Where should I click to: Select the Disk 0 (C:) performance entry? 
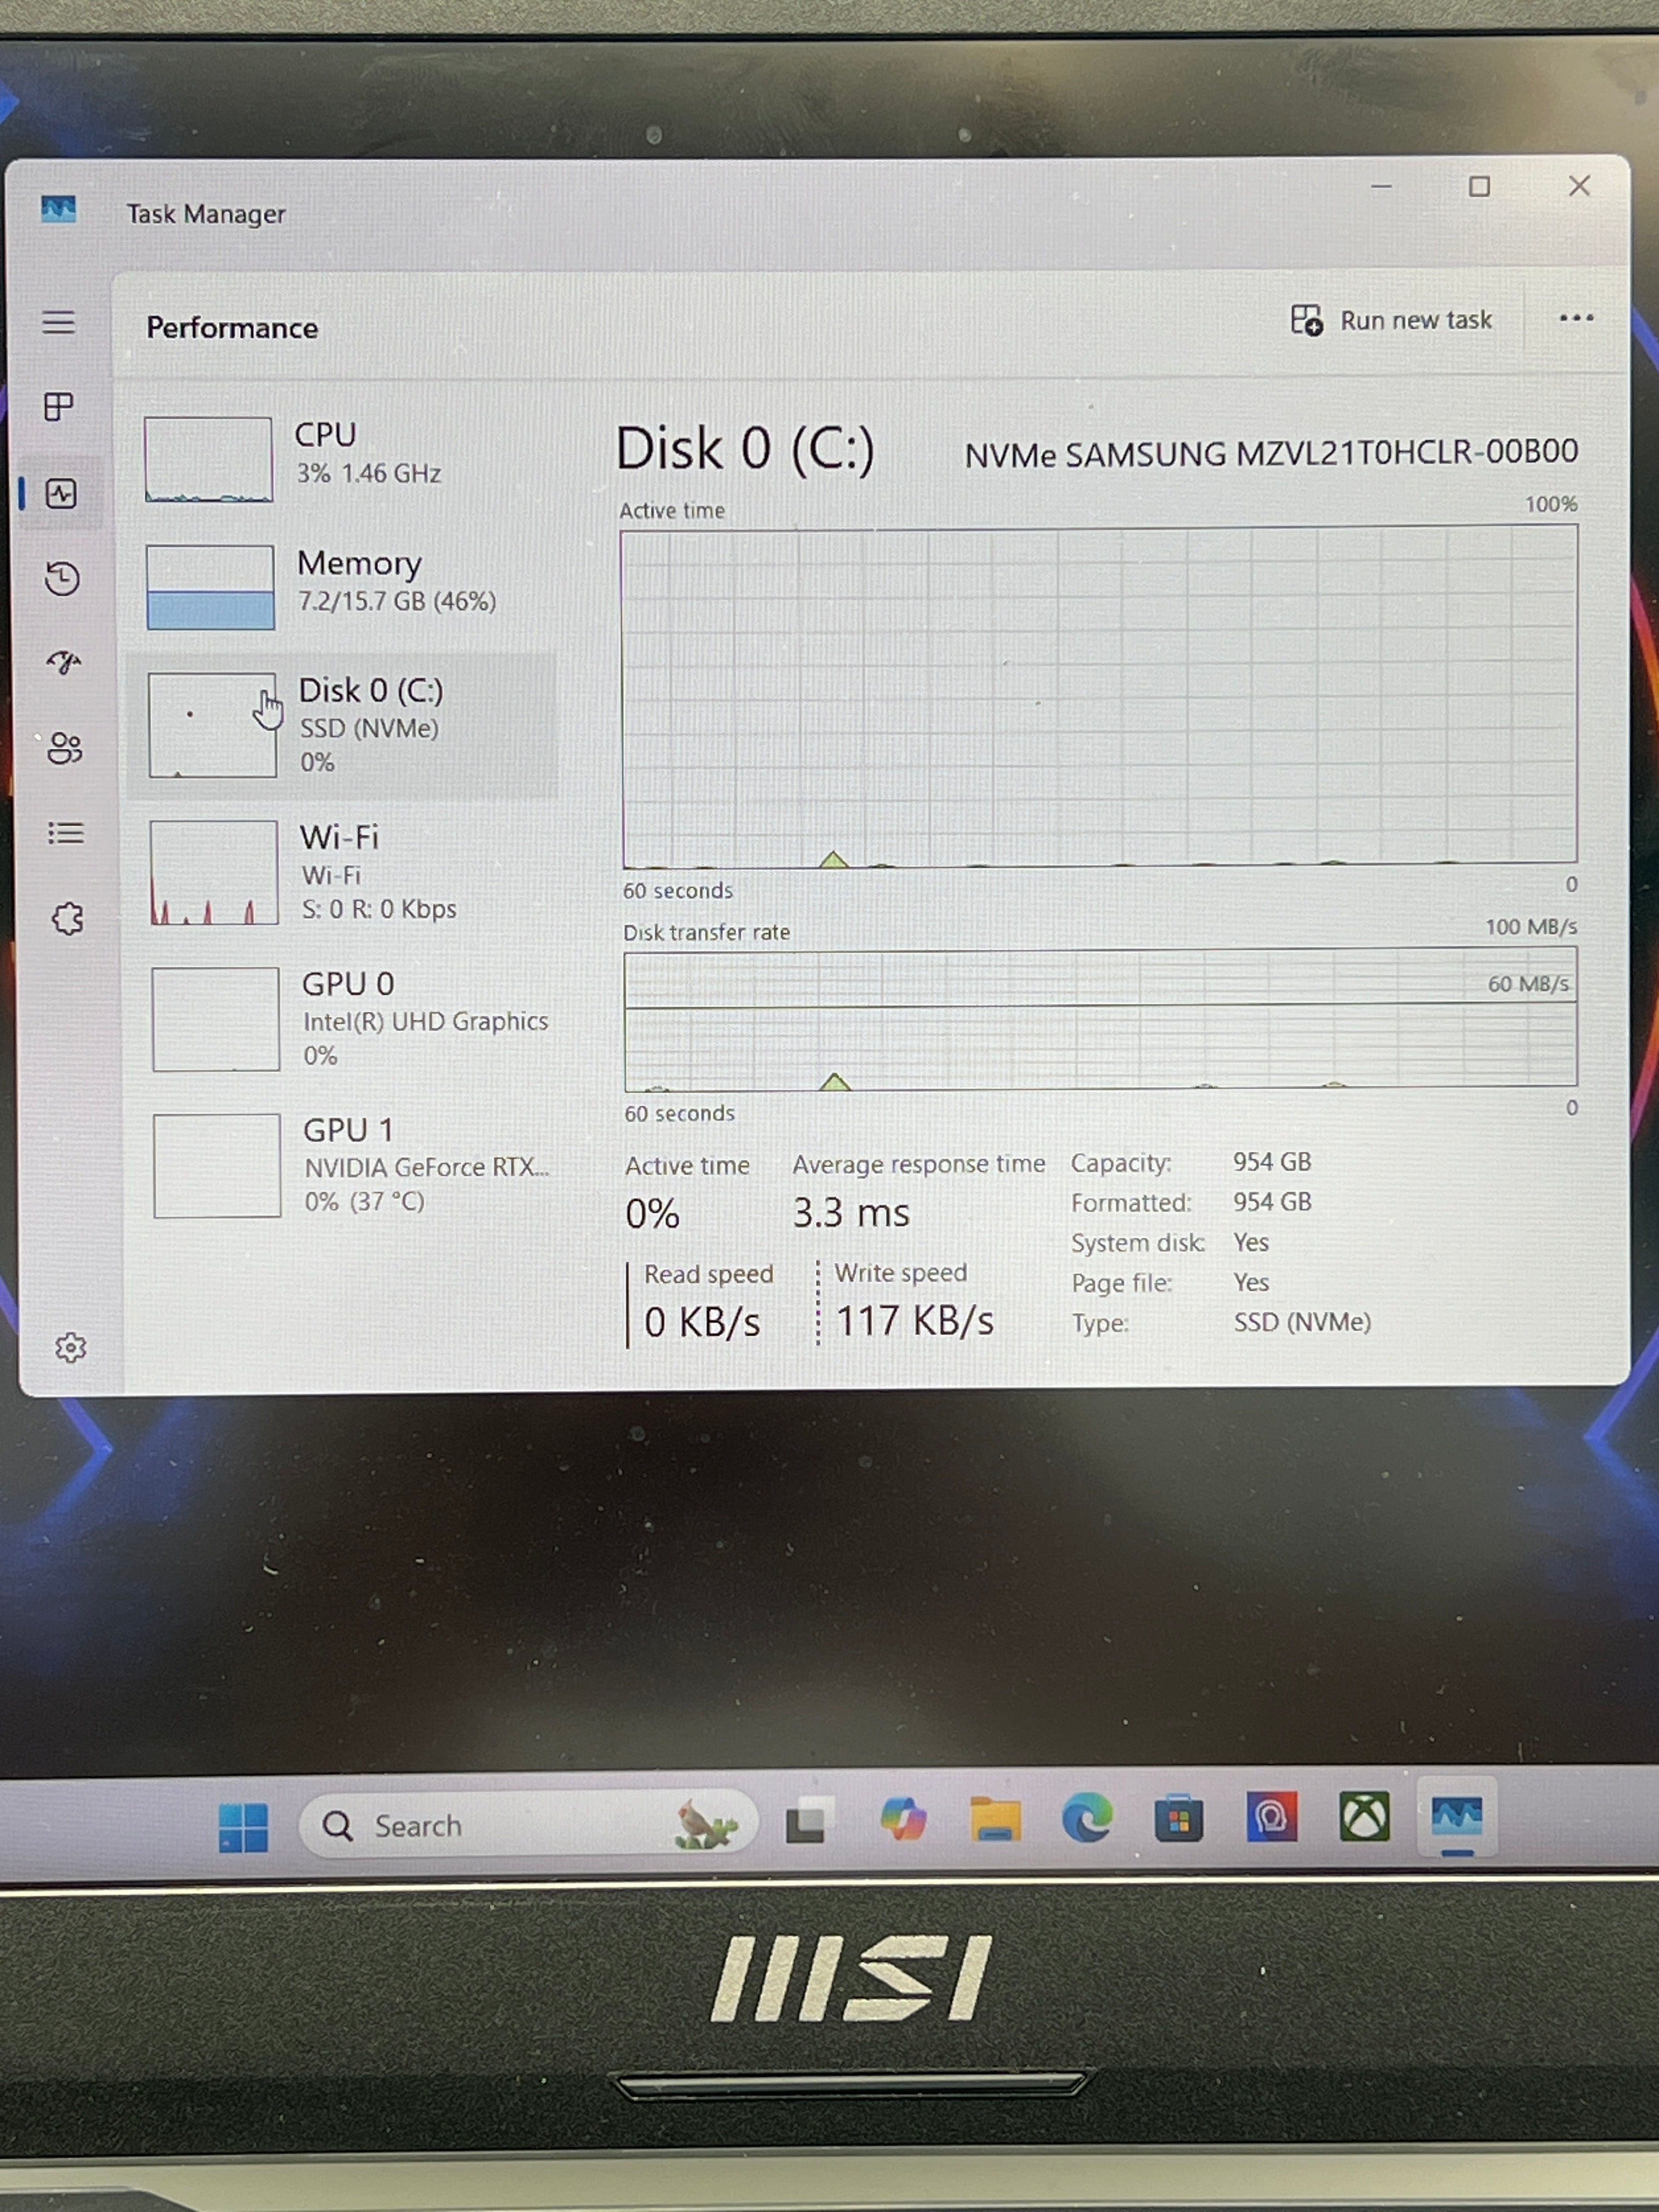pos(342,725)
